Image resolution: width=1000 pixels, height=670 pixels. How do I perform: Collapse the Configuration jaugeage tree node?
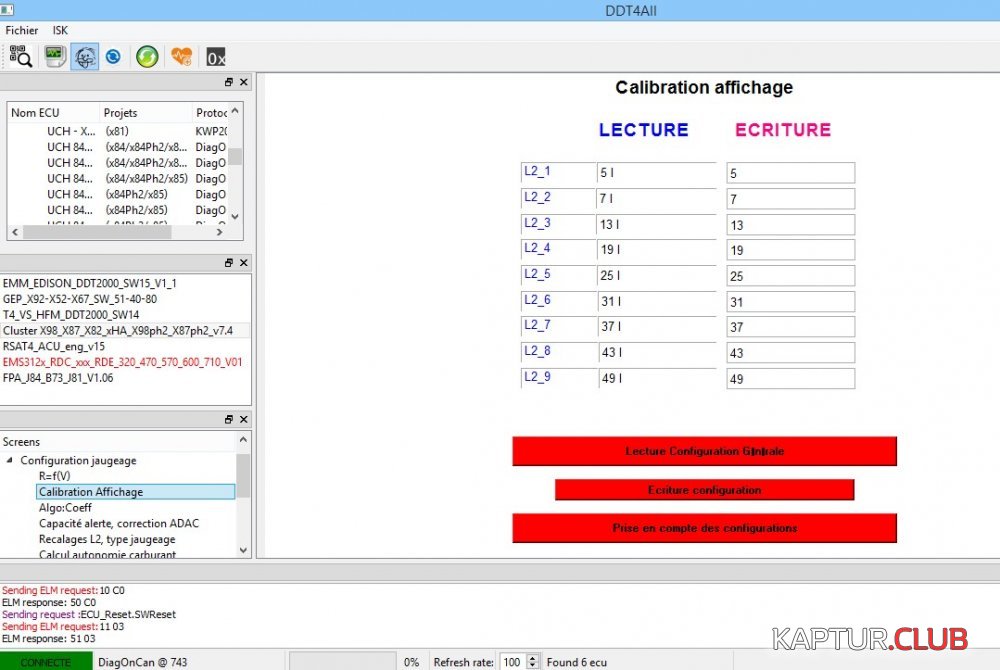pos(10,461)
